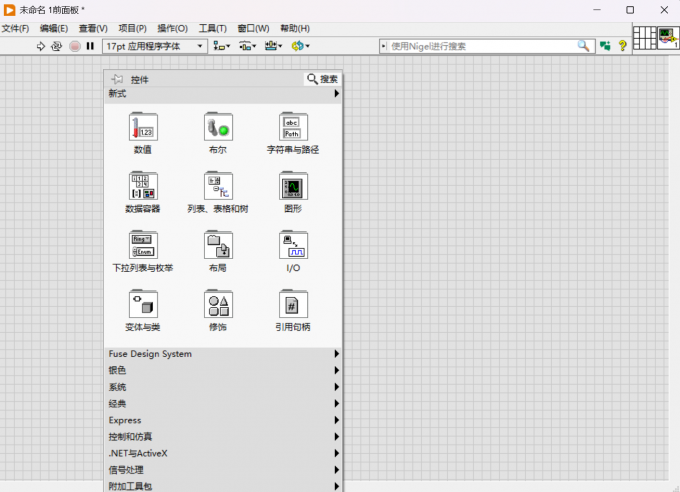Expand the 新式 palette category
Viewport: 680px width, 492px height.
point(223,94)
